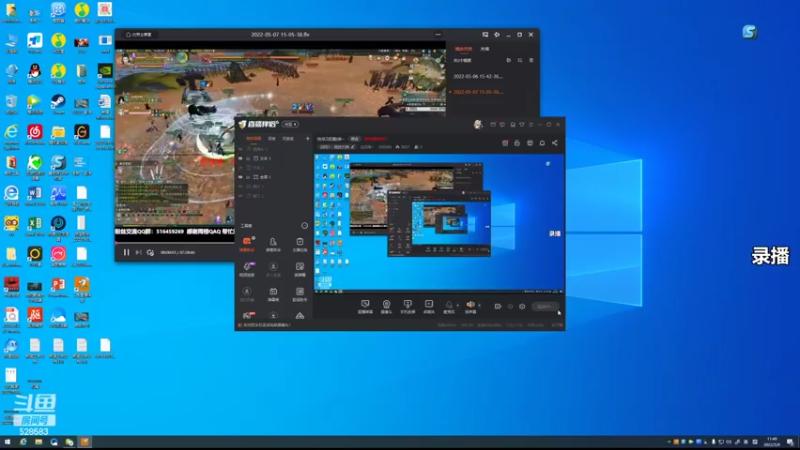Open the home button in video player title bar
This screenshot has height=450, width=800.
tap(139, 35)
